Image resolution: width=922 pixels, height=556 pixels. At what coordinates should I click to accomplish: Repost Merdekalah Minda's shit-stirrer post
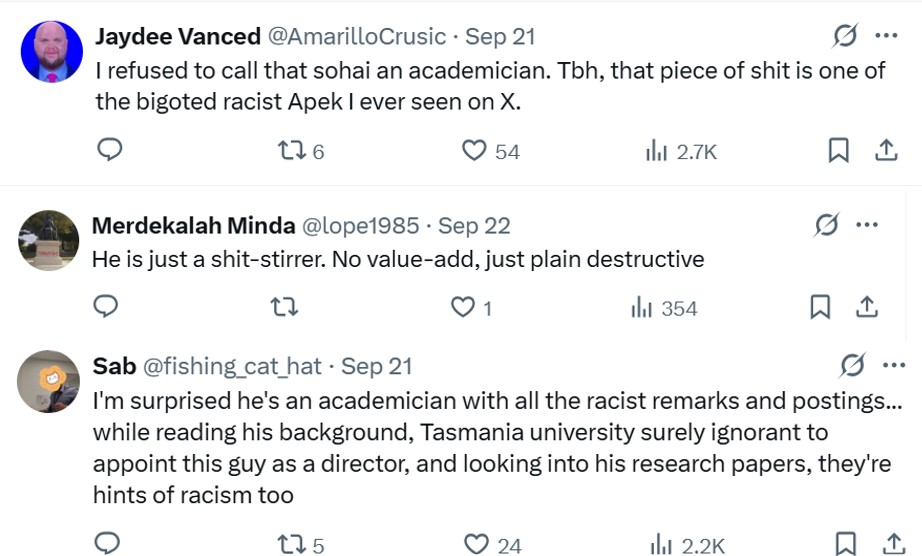[x=285, y=307]
